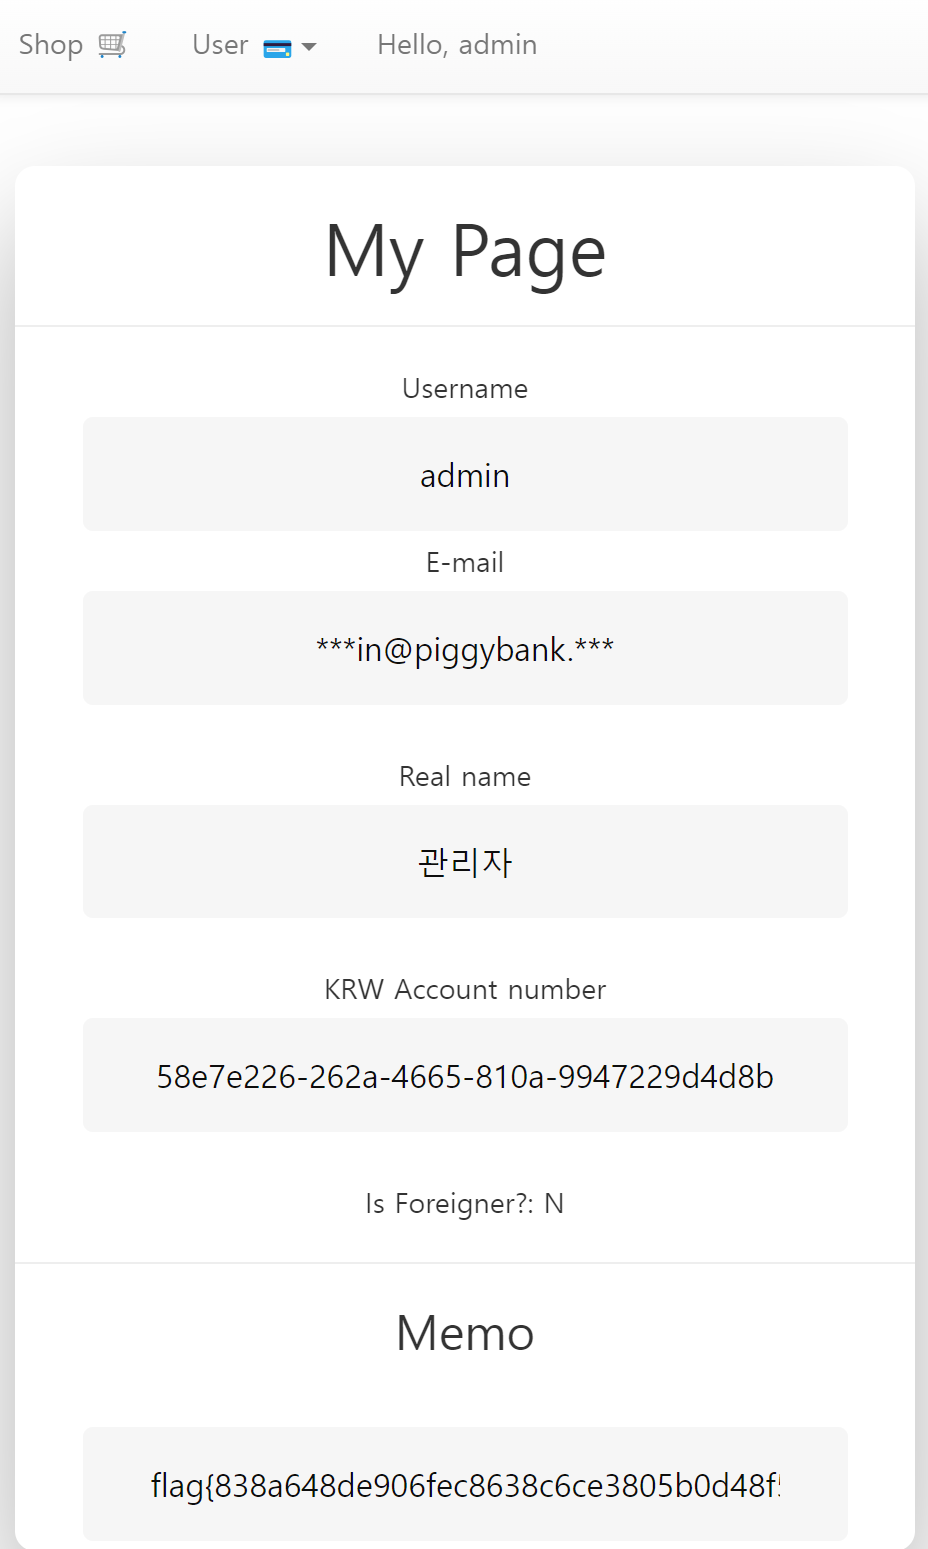Select the User navigation menu entry
Image resolution: width=928 pixels, height=1549 pixels.
coord(219,44)
